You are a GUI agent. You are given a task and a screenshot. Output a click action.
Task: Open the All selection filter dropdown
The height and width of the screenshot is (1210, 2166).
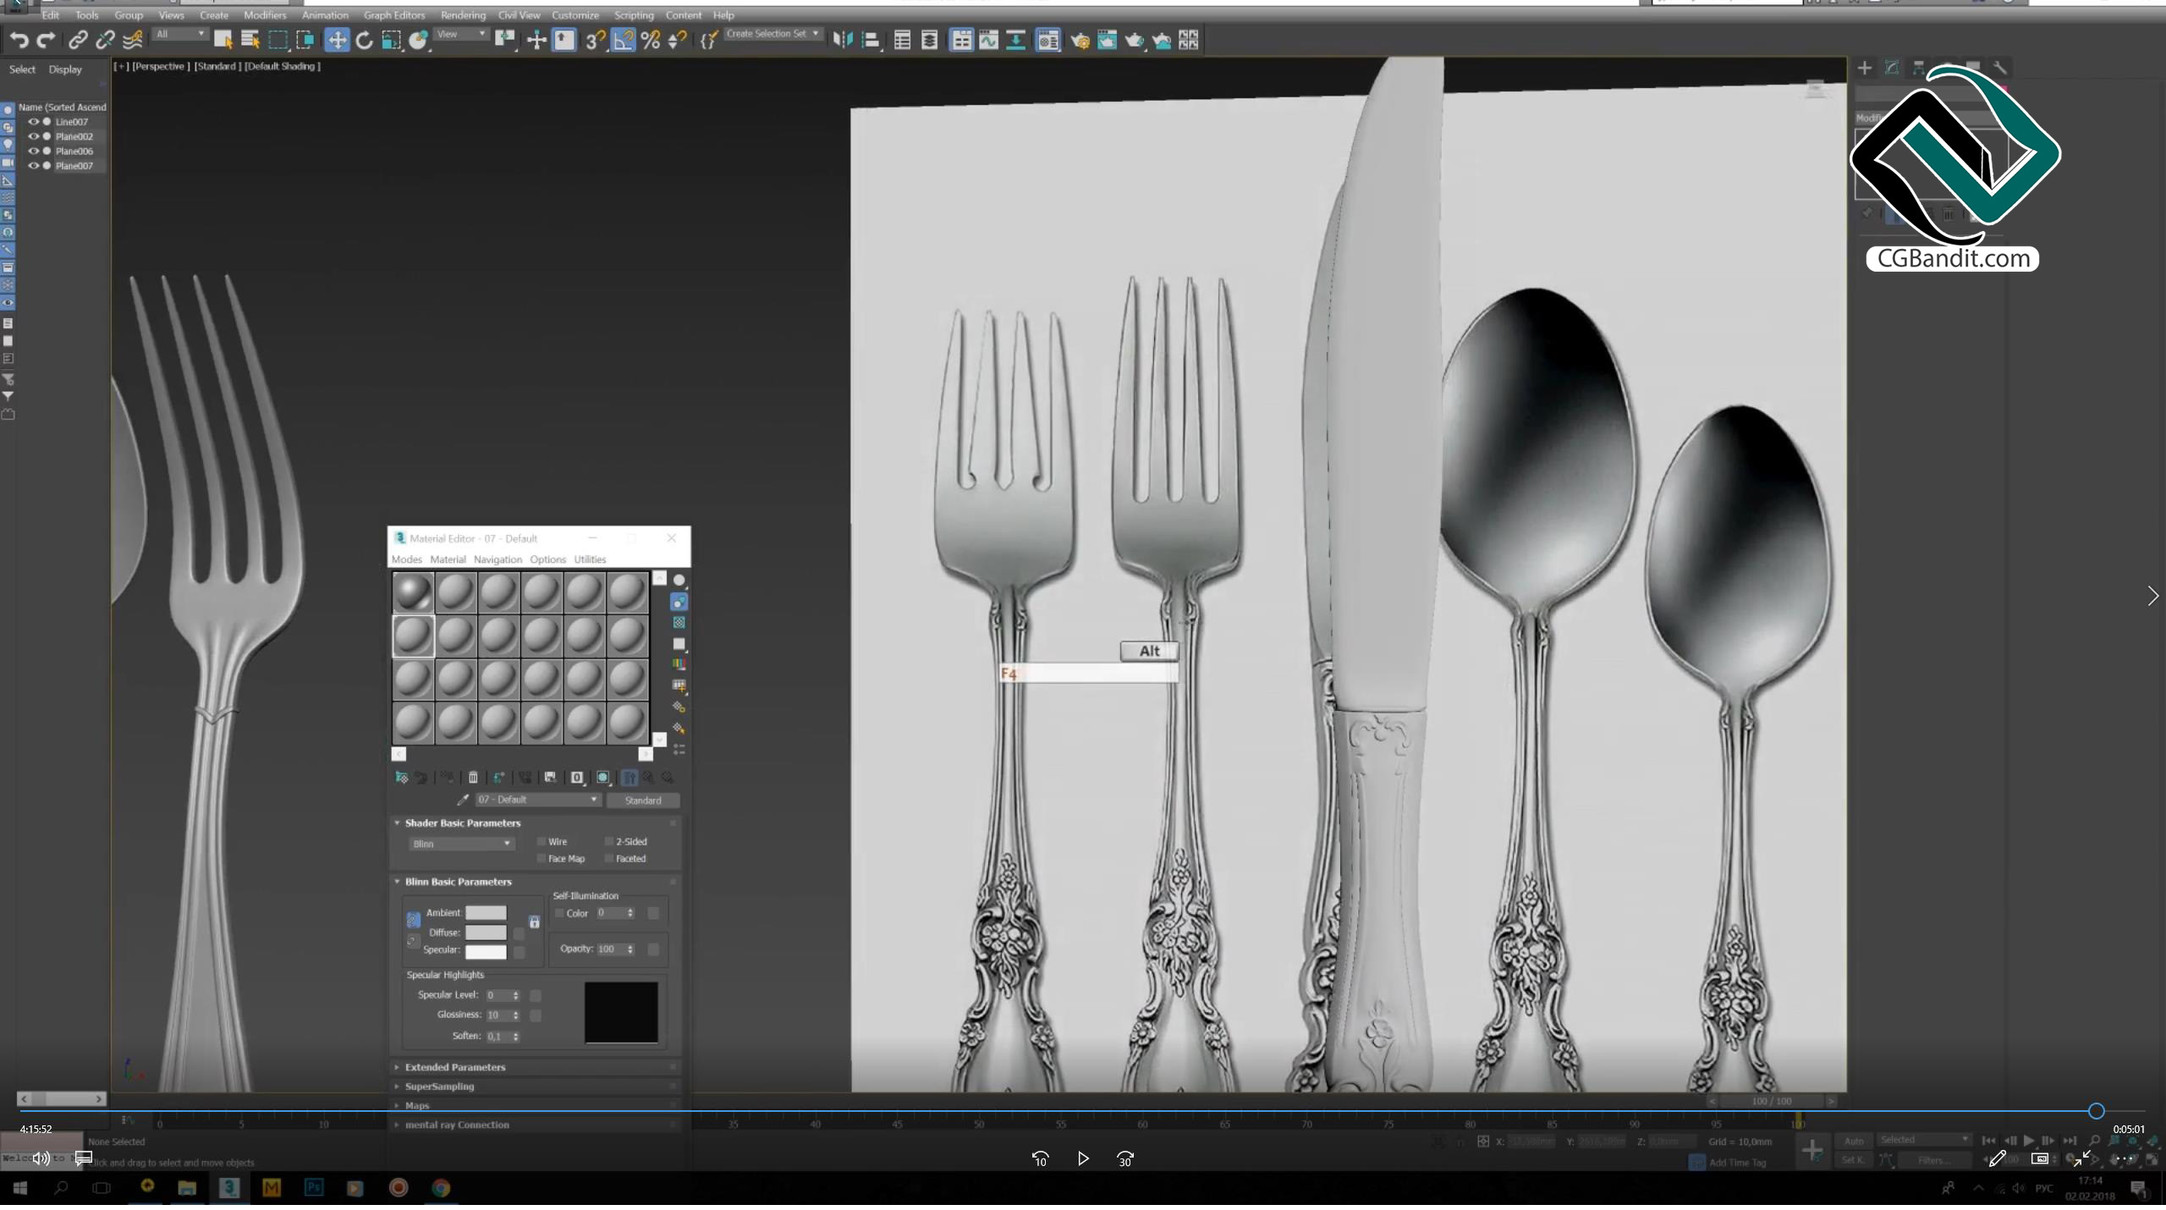(x=180, y=35)
